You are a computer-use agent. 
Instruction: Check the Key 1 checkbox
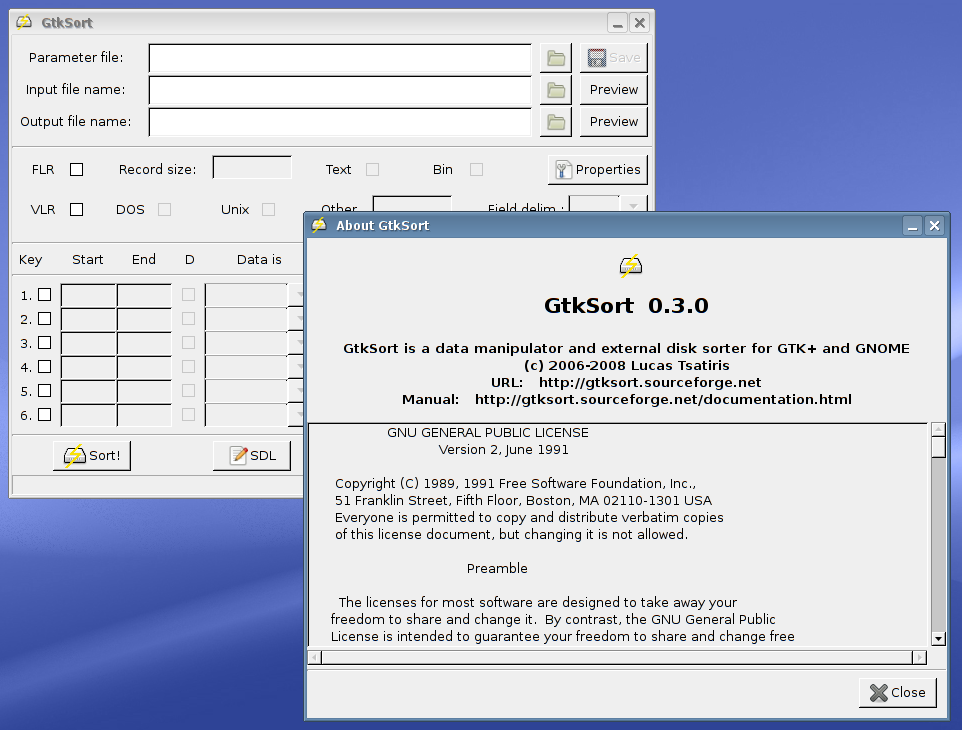click(44, 295)
